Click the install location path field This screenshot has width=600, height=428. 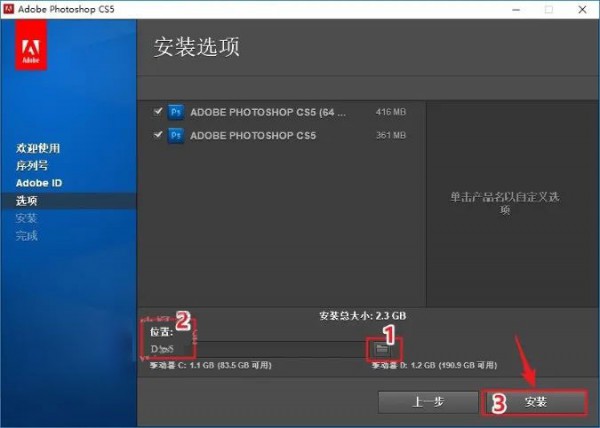click(258, 349)
